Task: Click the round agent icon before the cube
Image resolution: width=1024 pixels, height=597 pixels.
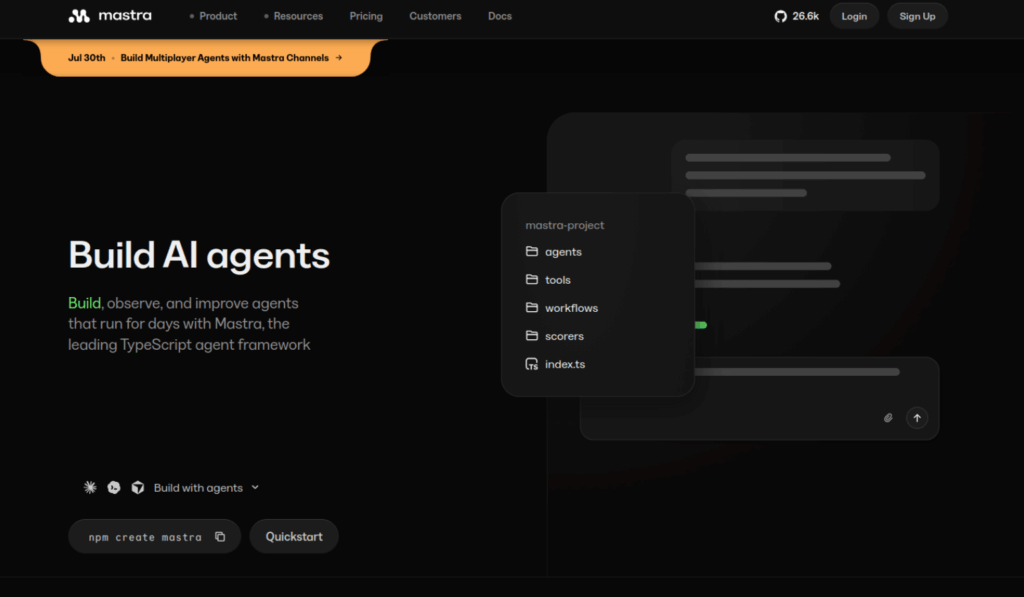Action: coord(114,487)
